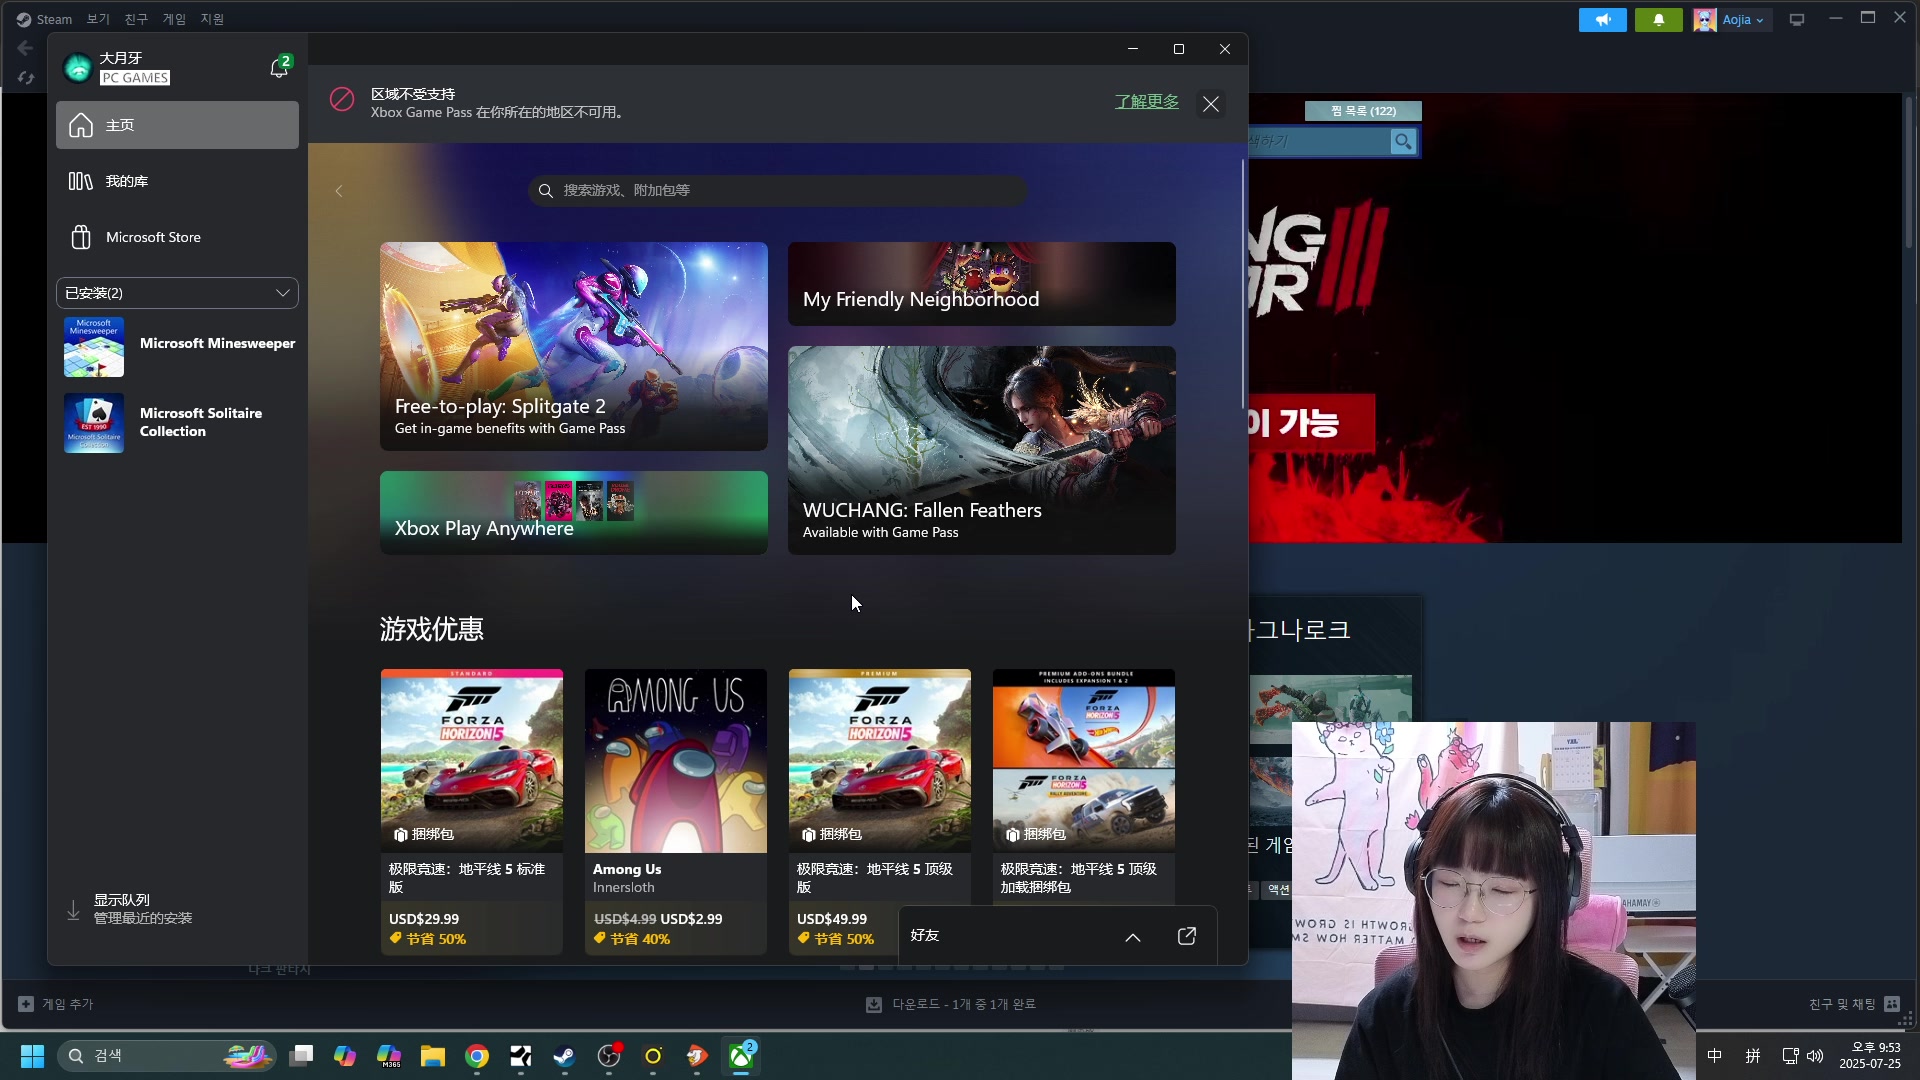The image size is (1920, 1080).
Task: Open the 게임 menu in Steam
Action: tap(174, 19)
